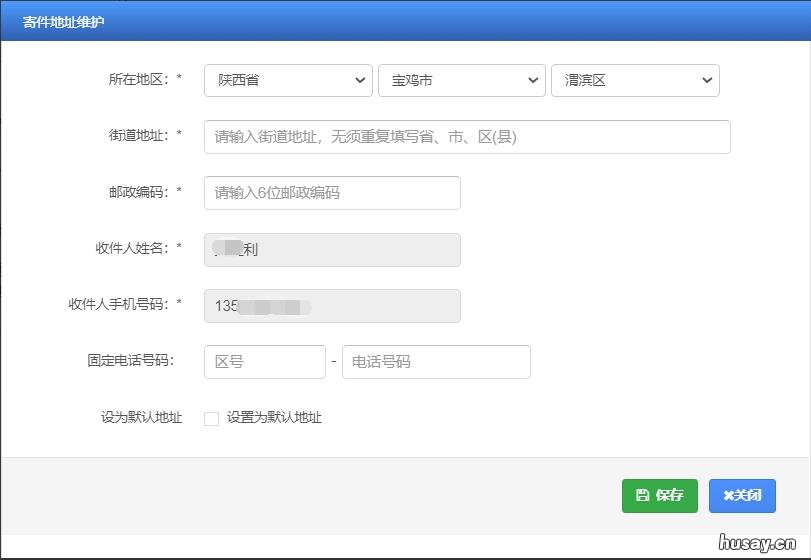Click the blue 关闭 close button
Screen dimensions: 811x560
coord(742,495)
